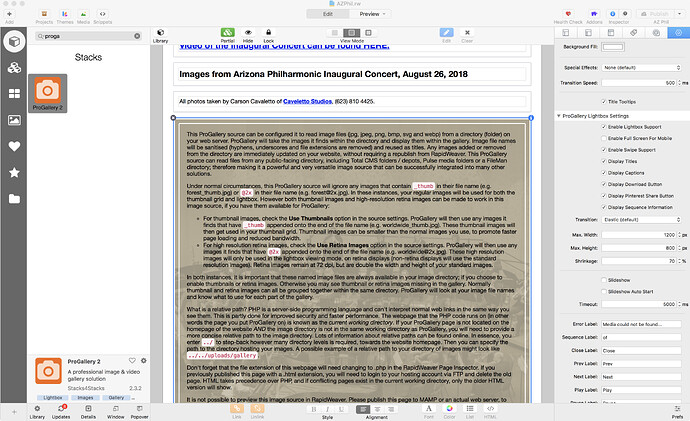Open the Themes browser icon
This screenshot has height=421, width=690.
(x=64, y=14)
